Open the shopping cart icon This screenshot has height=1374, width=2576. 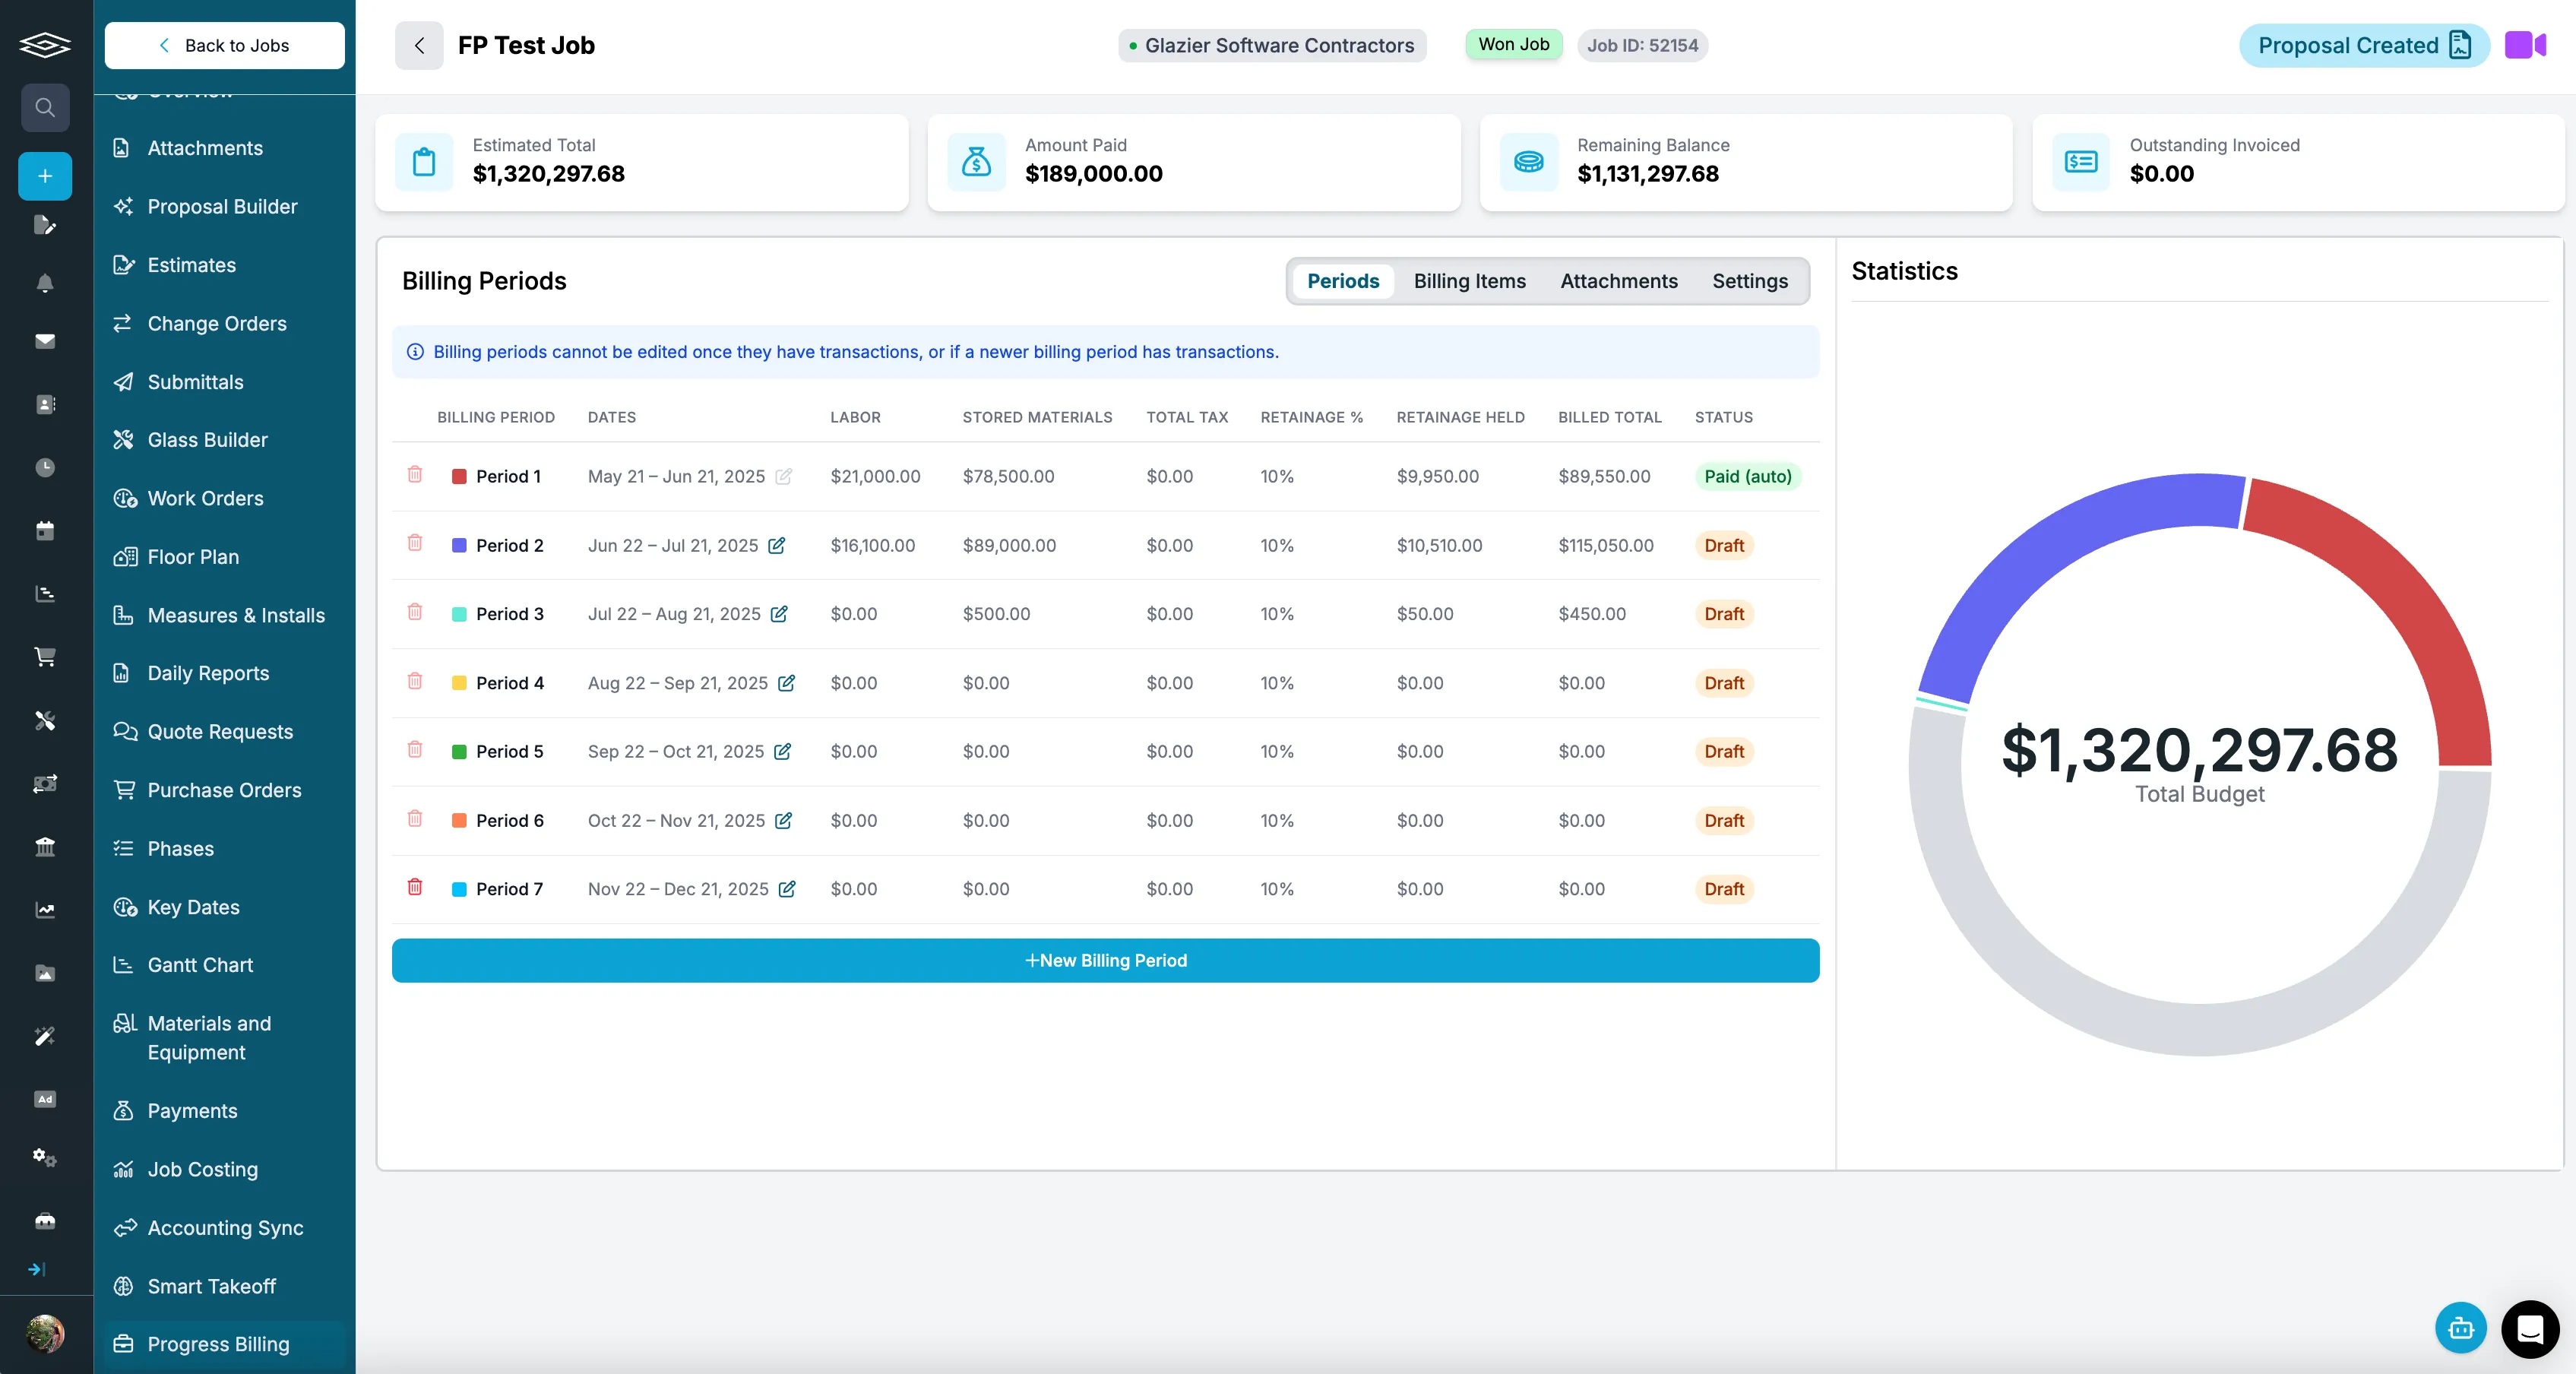[45, 656]
